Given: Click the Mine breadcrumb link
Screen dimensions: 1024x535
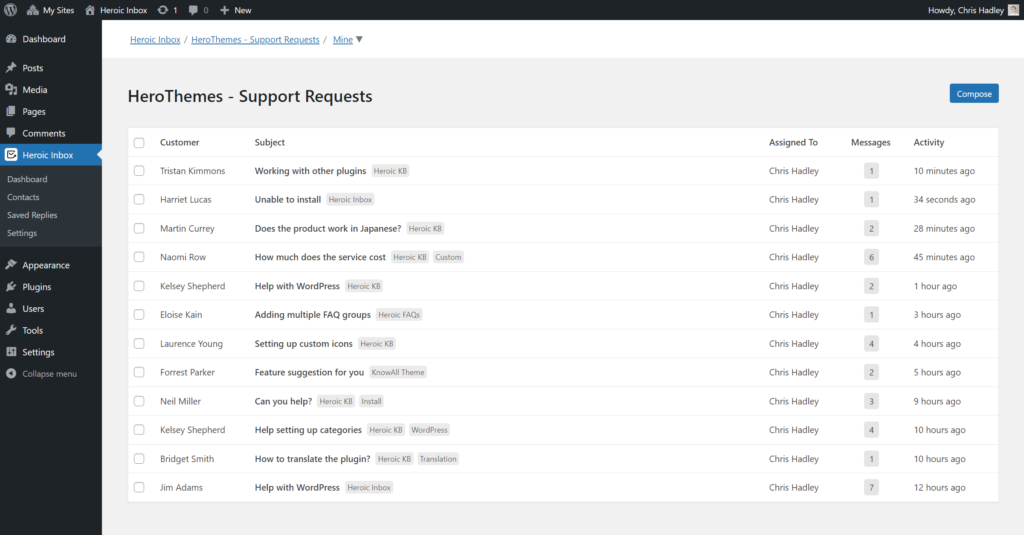Looking at the screenshot, I should (343, 39).
